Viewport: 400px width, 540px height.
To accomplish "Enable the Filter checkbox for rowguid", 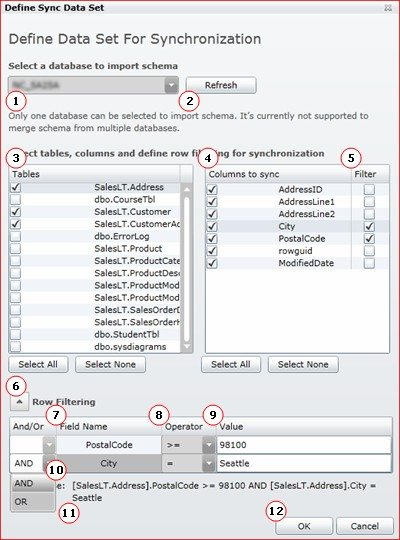I will [369, 251].
